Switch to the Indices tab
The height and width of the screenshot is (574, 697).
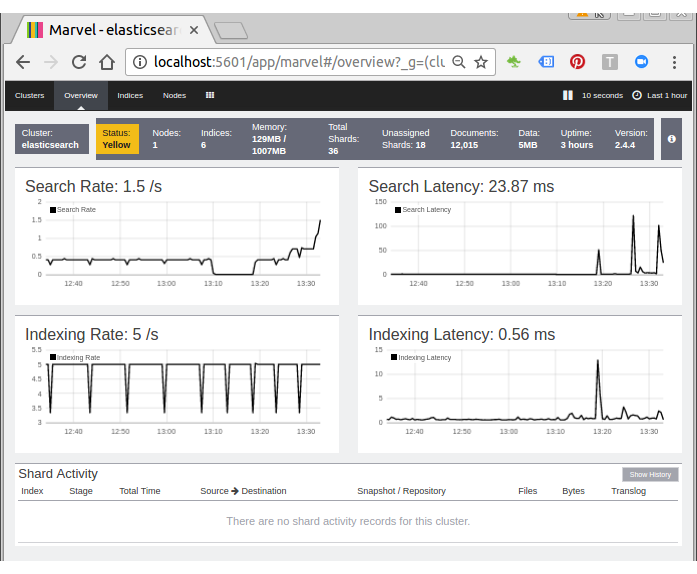(130, 95)
